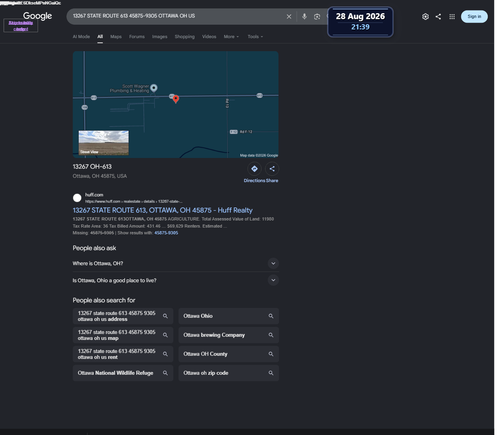500x435 pixels.
Task: Select the All tab
Action: point(100,37)
